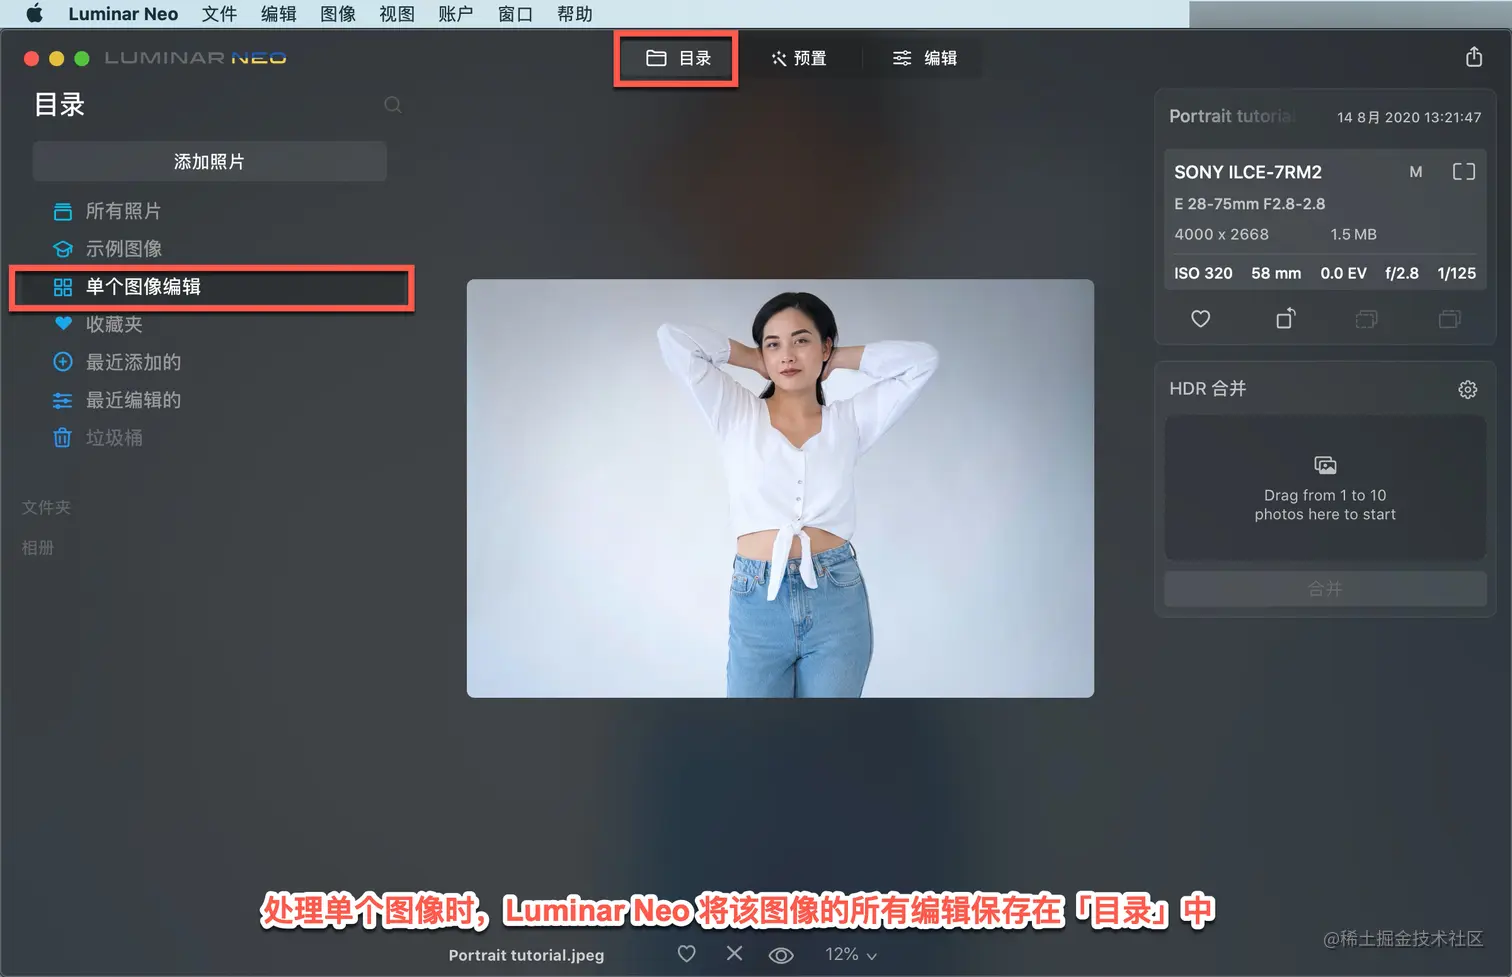Click the 最近添加的 plus circle icon

coord(63,362)
